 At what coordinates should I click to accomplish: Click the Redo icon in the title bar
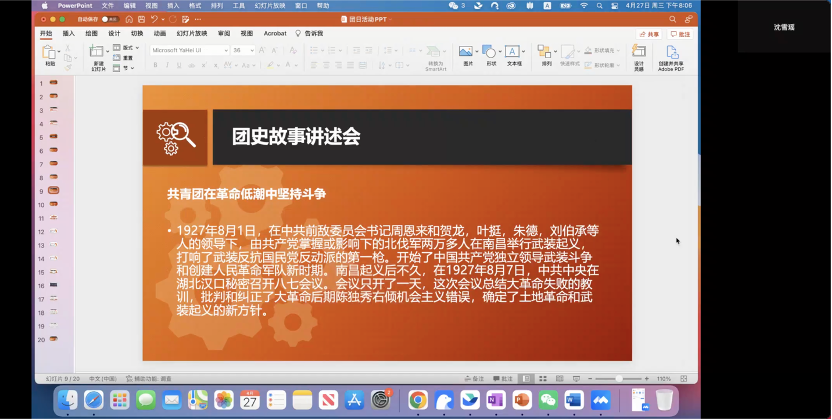172,19
